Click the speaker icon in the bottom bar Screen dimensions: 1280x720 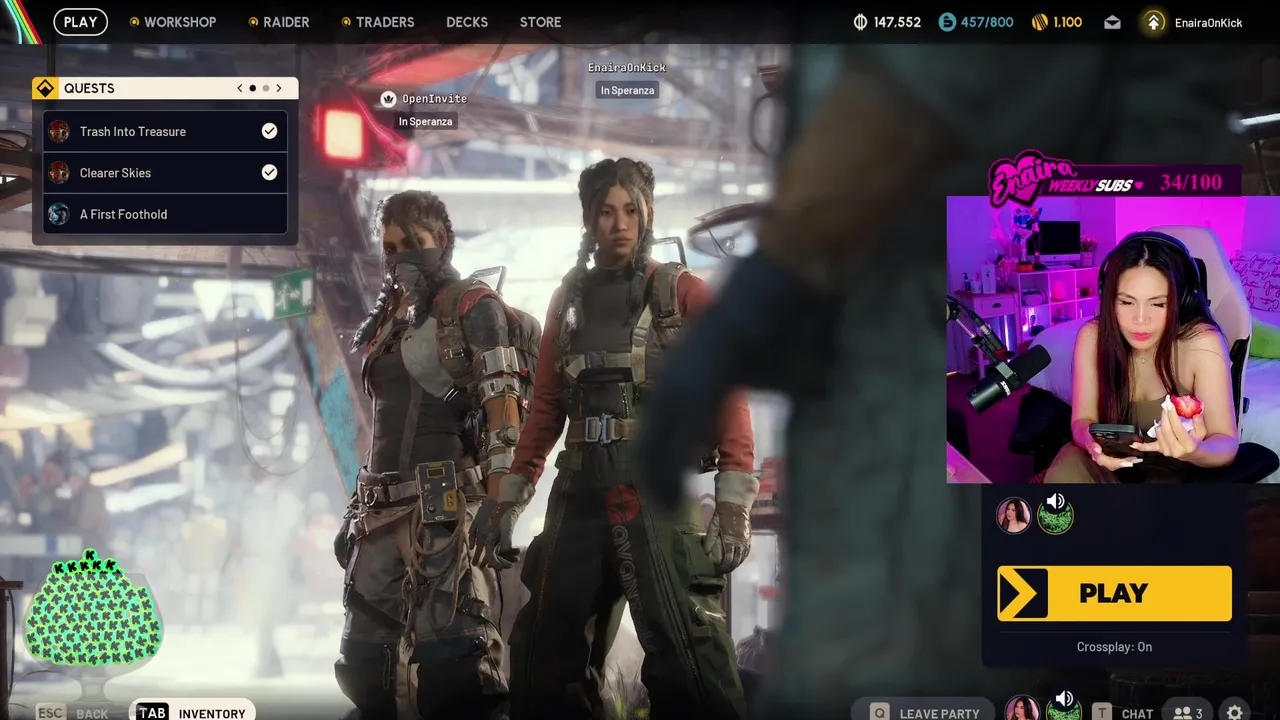[1064, 699]
